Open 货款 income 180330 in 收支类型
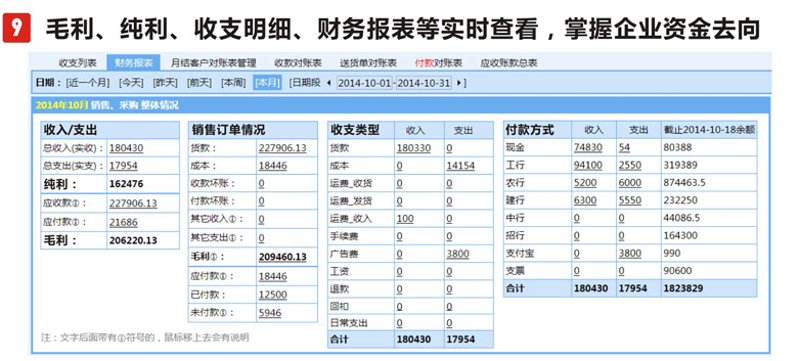800x361 pixels. click(413, 148)
